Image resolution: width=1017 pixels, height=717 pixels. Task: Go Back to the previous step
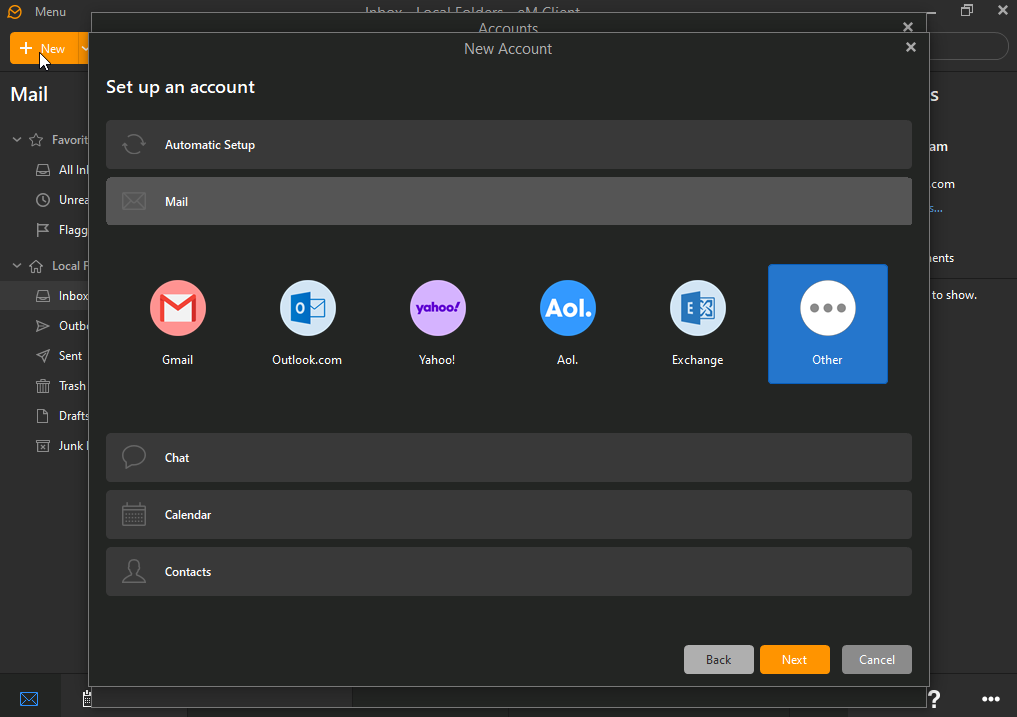click(x=719, y=659)
